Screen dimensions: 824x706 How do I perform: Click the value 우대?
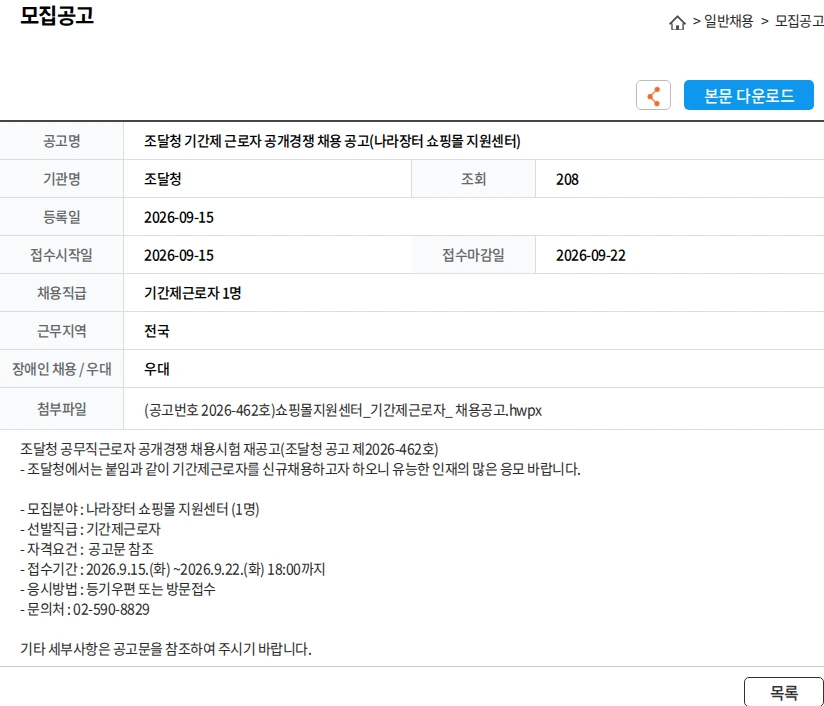(157, 369)
